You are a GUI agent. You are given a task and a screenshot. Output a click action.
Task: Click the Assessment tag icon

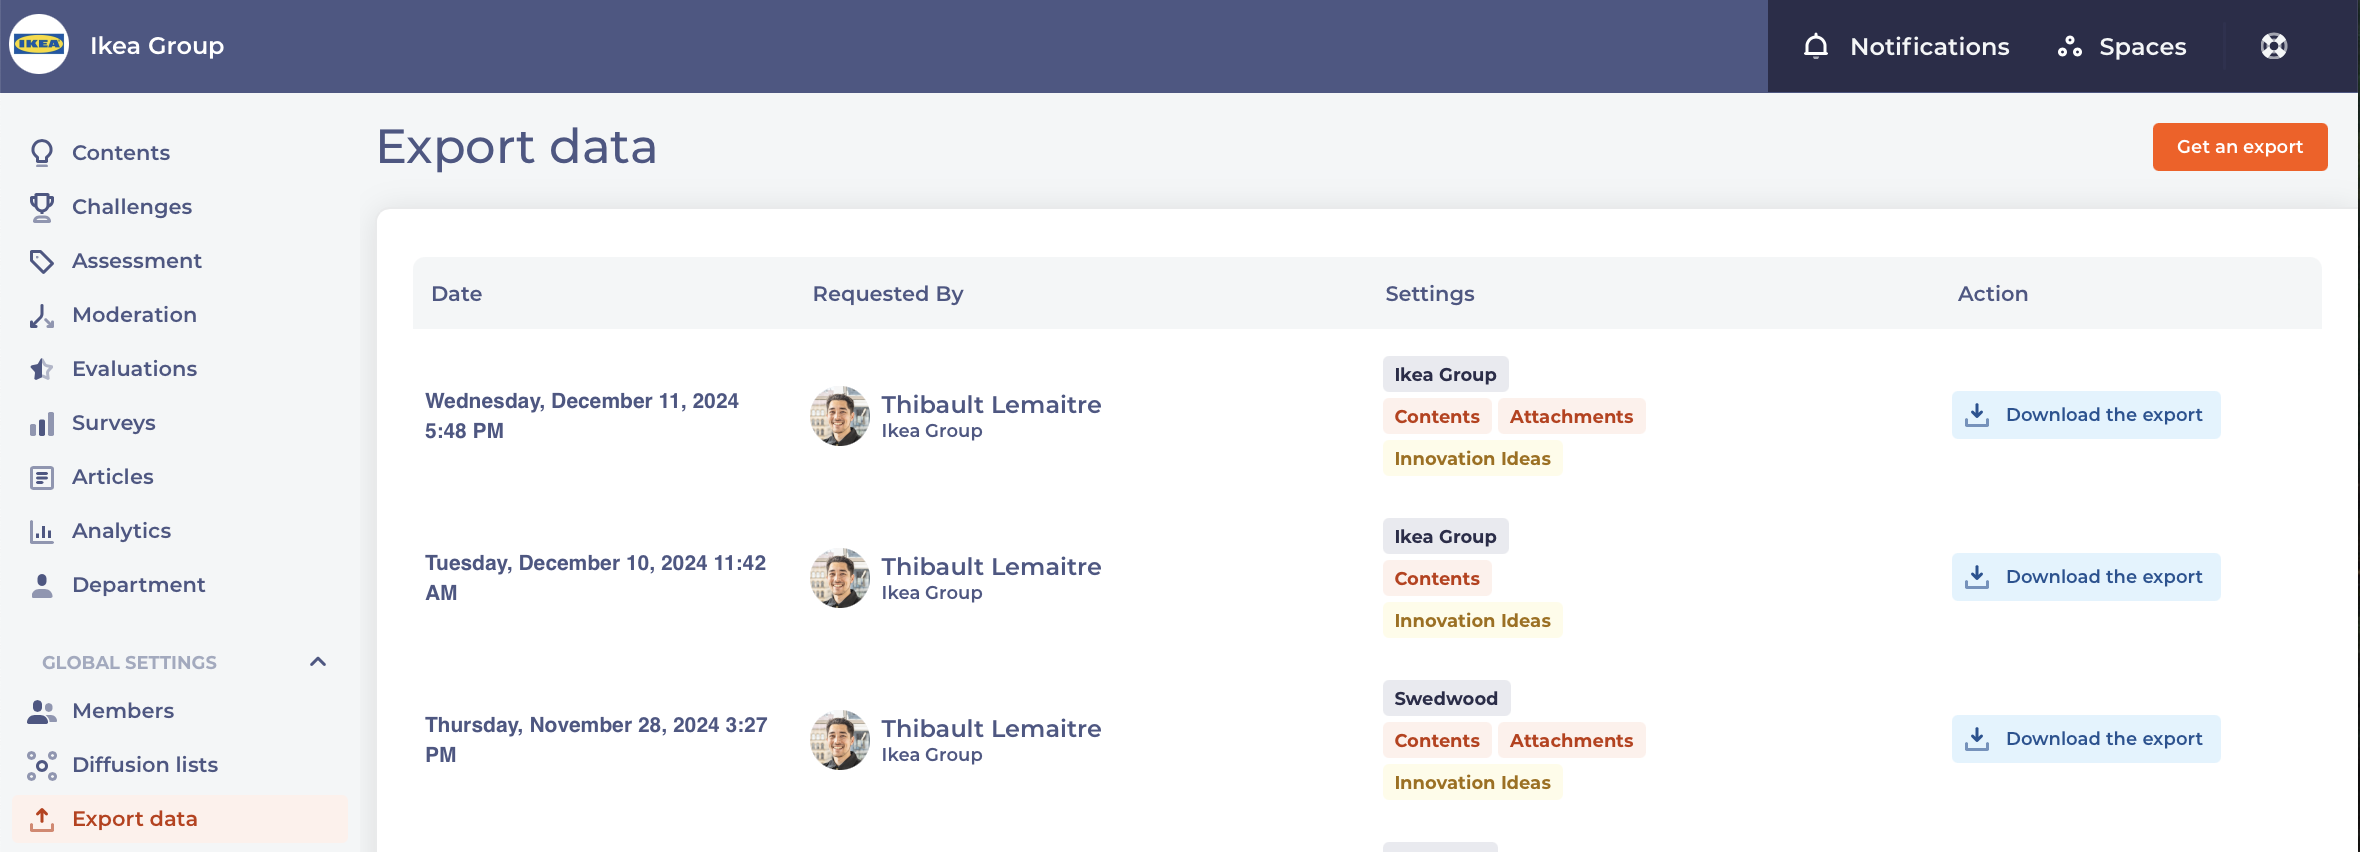tap(42, 261)
